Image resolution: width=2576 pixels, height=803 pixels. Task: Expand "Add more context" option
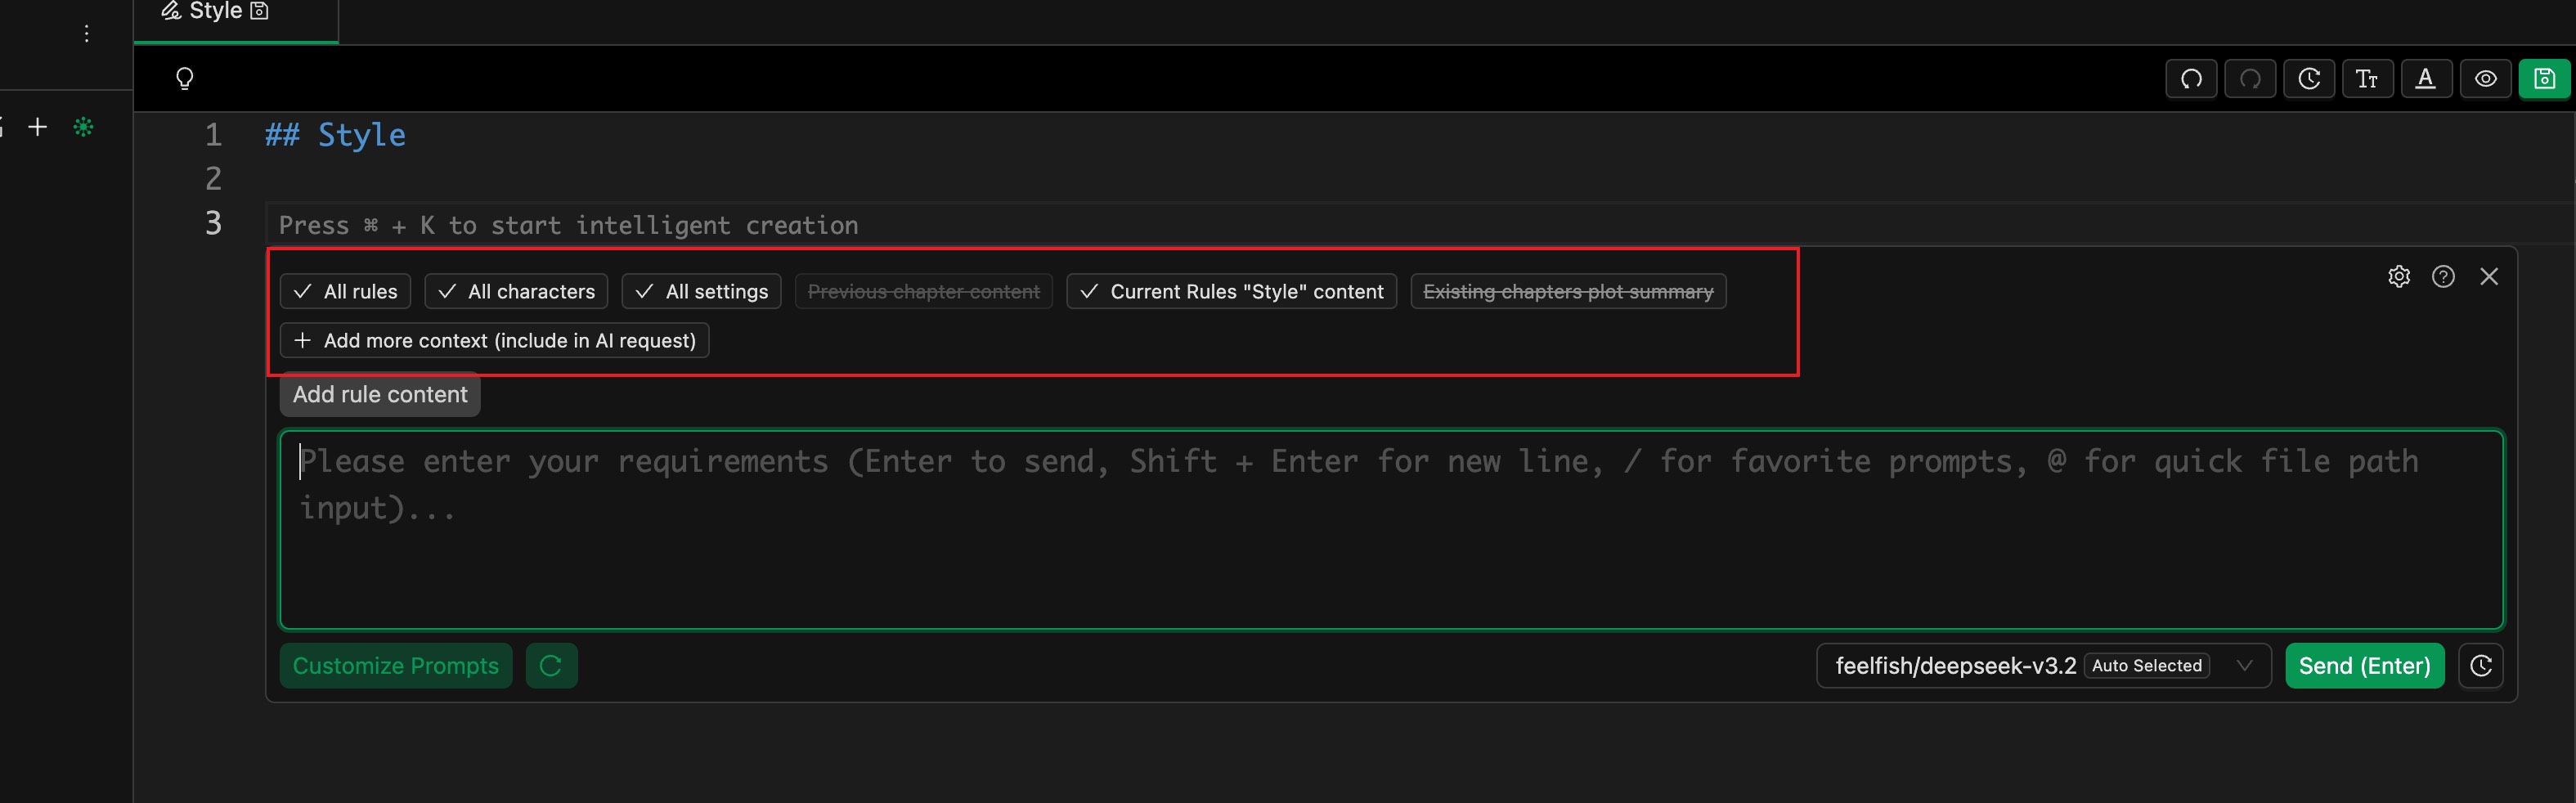coord(494,341)
